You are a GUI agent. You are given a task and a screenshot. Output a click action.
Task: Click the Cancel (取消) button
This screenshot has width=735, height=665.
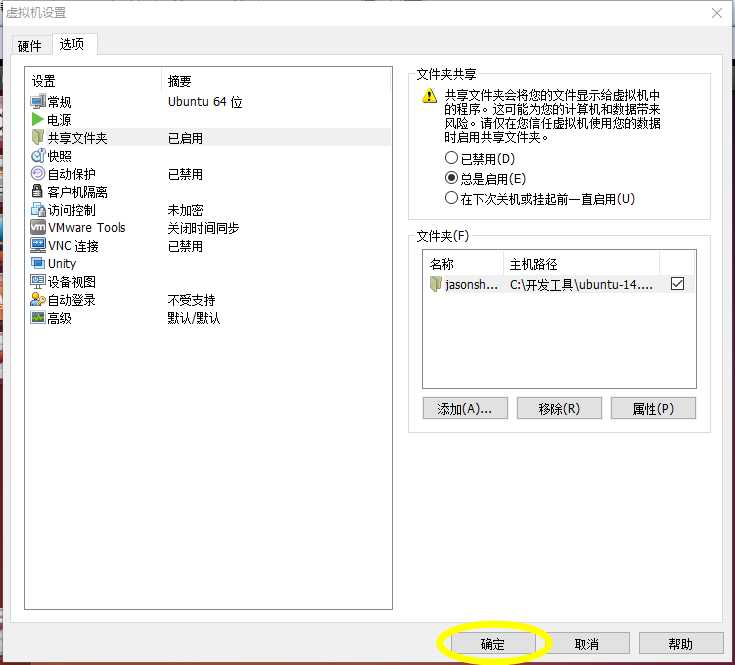tap(587, 643)
